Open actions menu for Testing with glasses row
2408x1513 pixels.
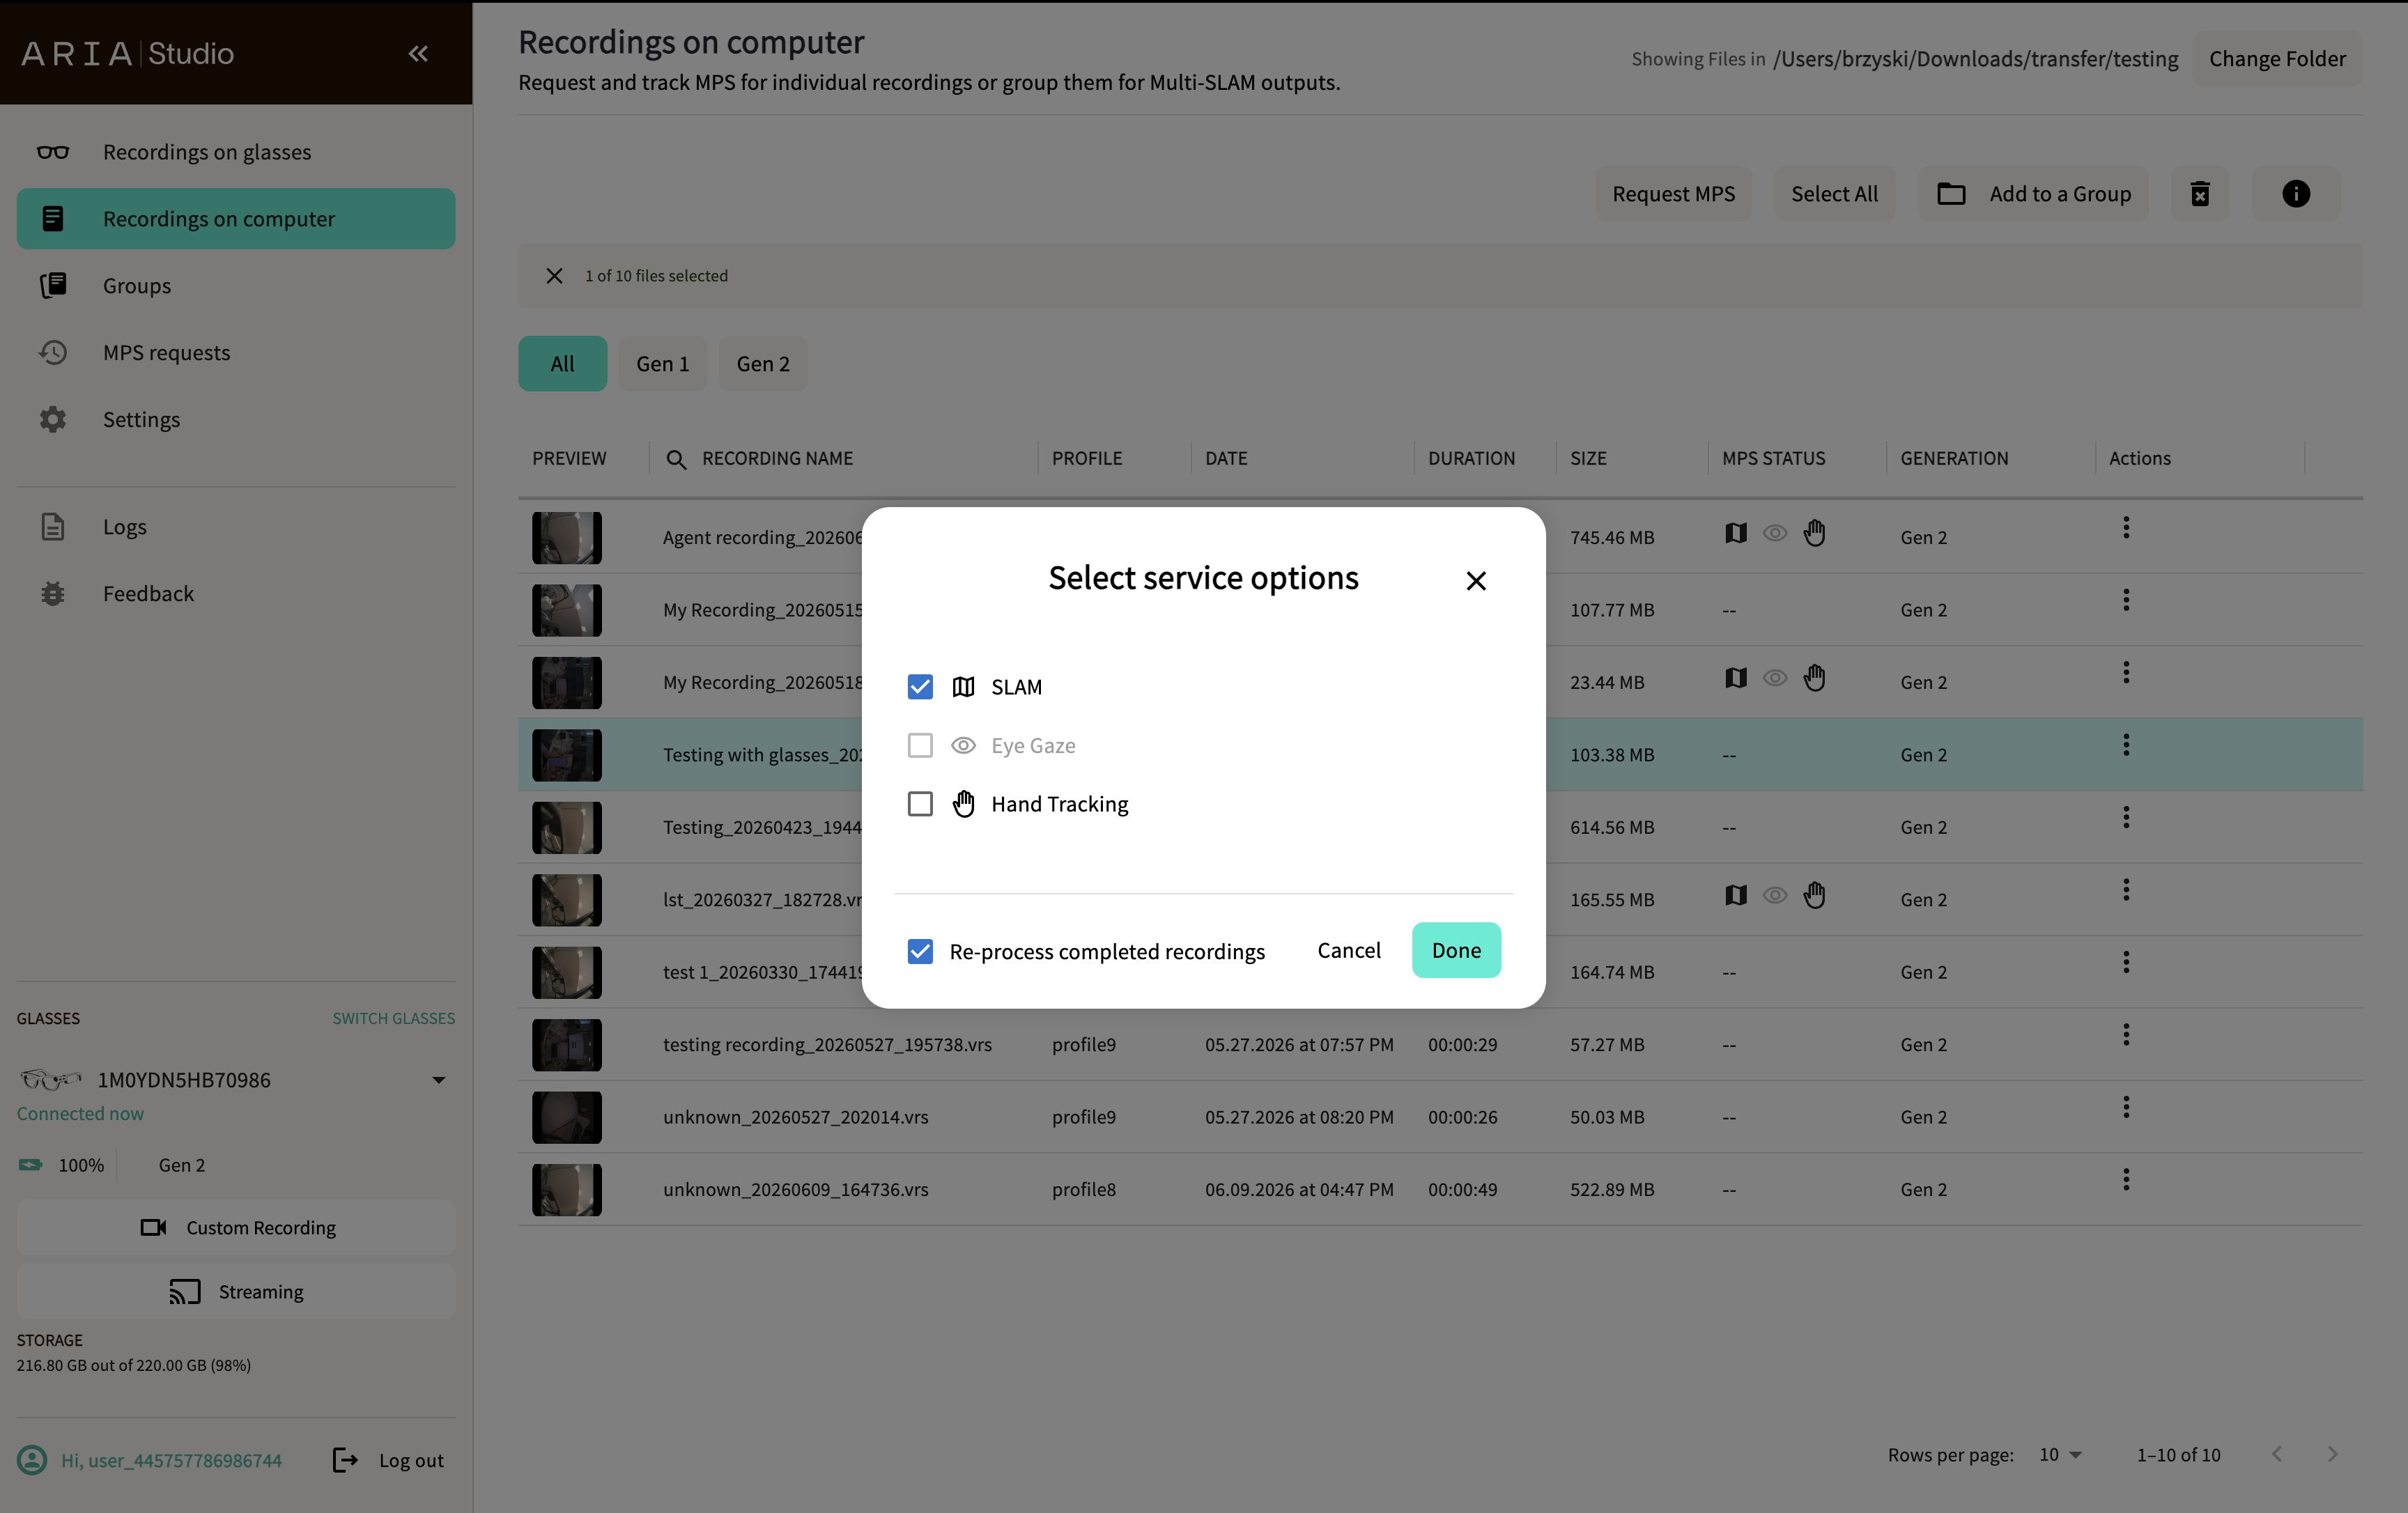click(x=2126, y=745)
